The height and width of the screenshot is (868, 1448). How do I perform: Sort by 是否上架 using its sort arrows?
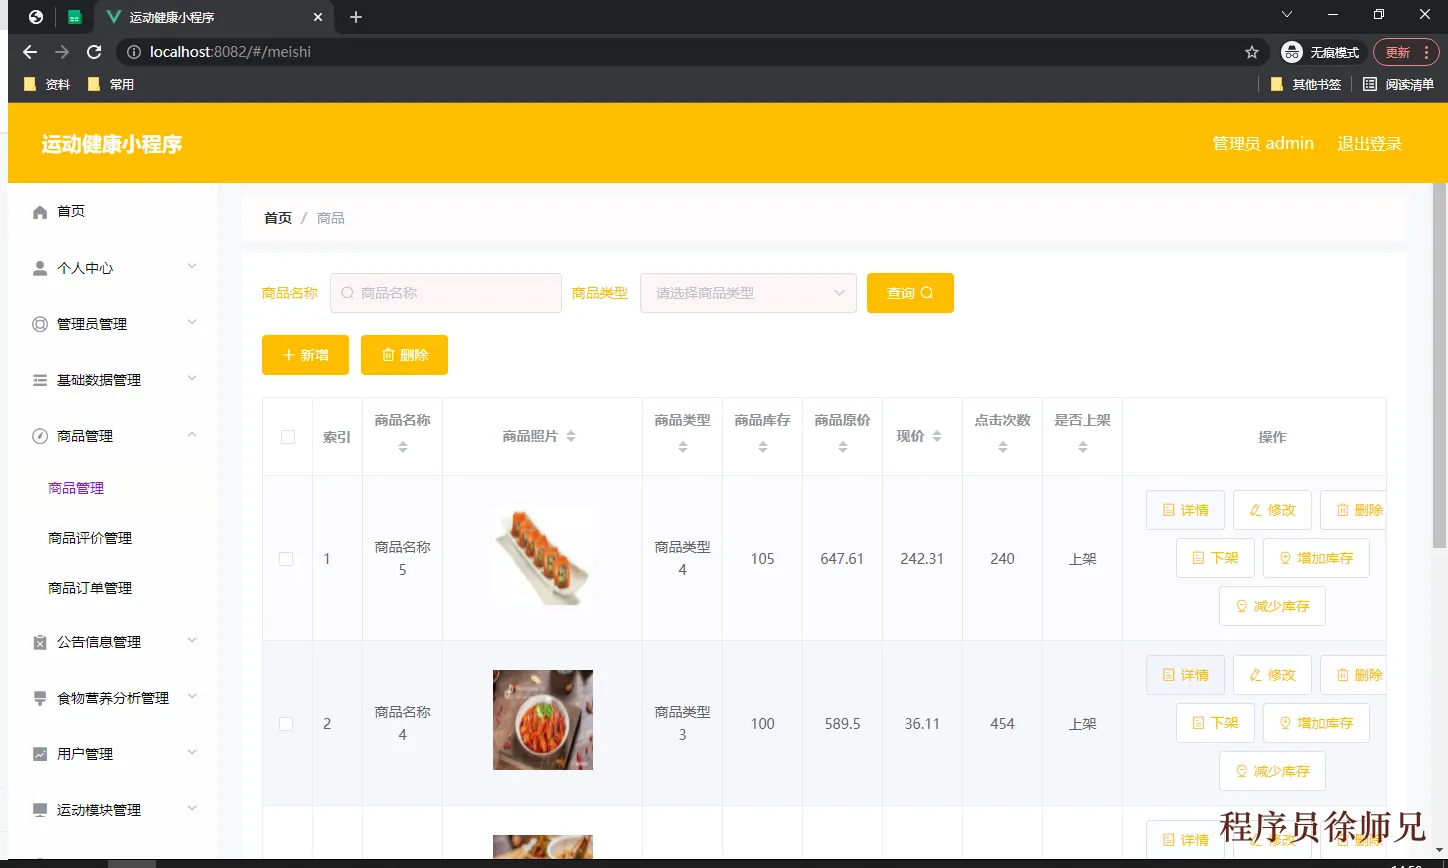[x=1083, y=447]
